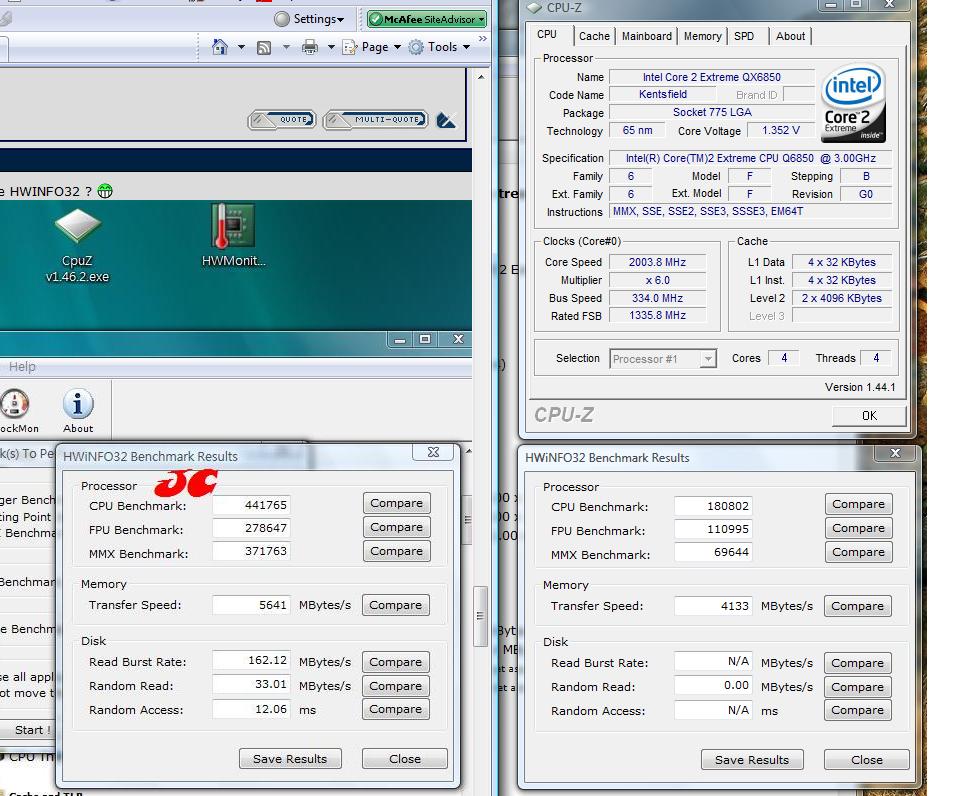Click the Name field Intel Core 2 Extreme QX6850
This screenshot has width=960, height=796.
click(x=711, y=77)
